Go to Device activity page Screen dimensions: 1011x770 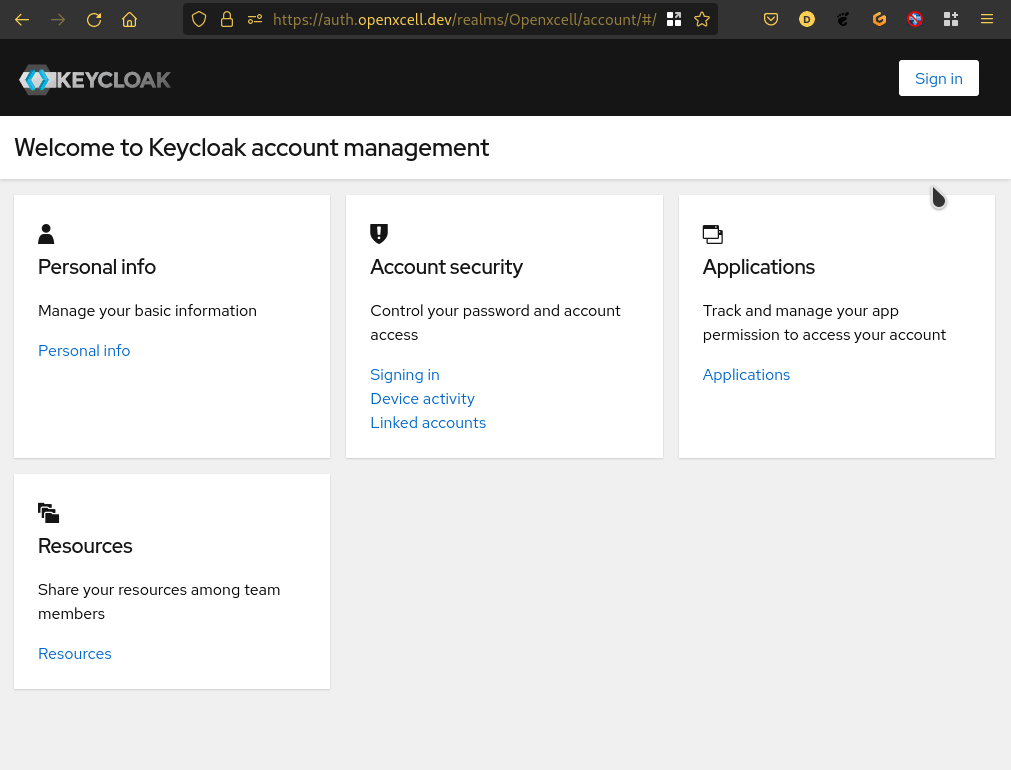[x=422, y=399]
